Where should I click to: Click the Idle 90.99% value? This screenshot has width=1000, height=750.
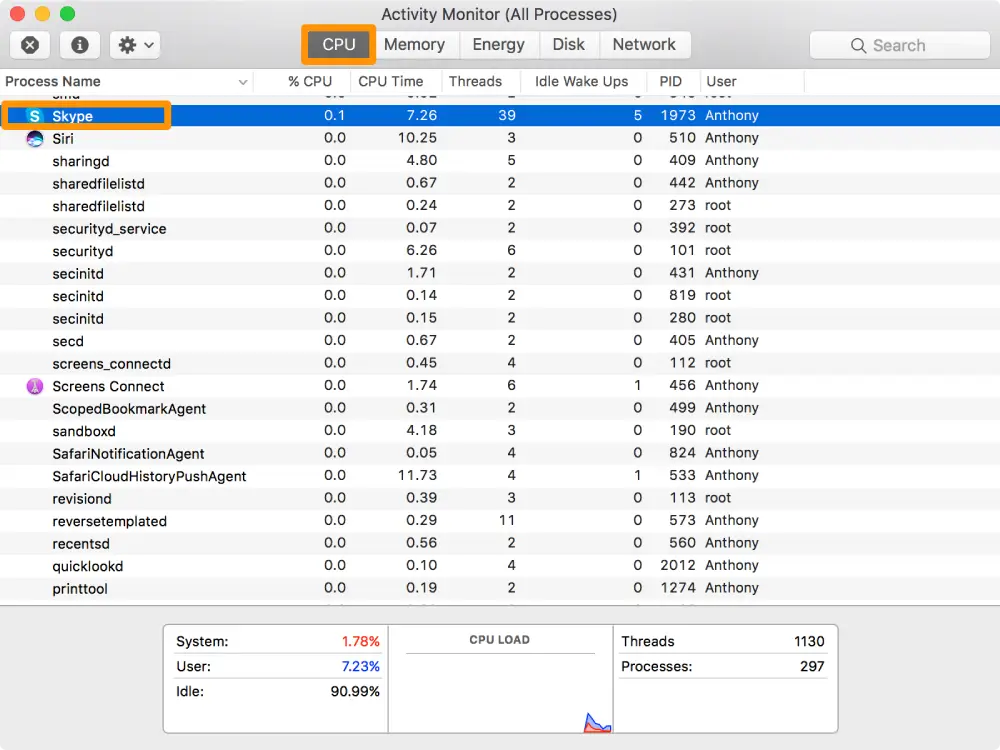tap(355, 691)
